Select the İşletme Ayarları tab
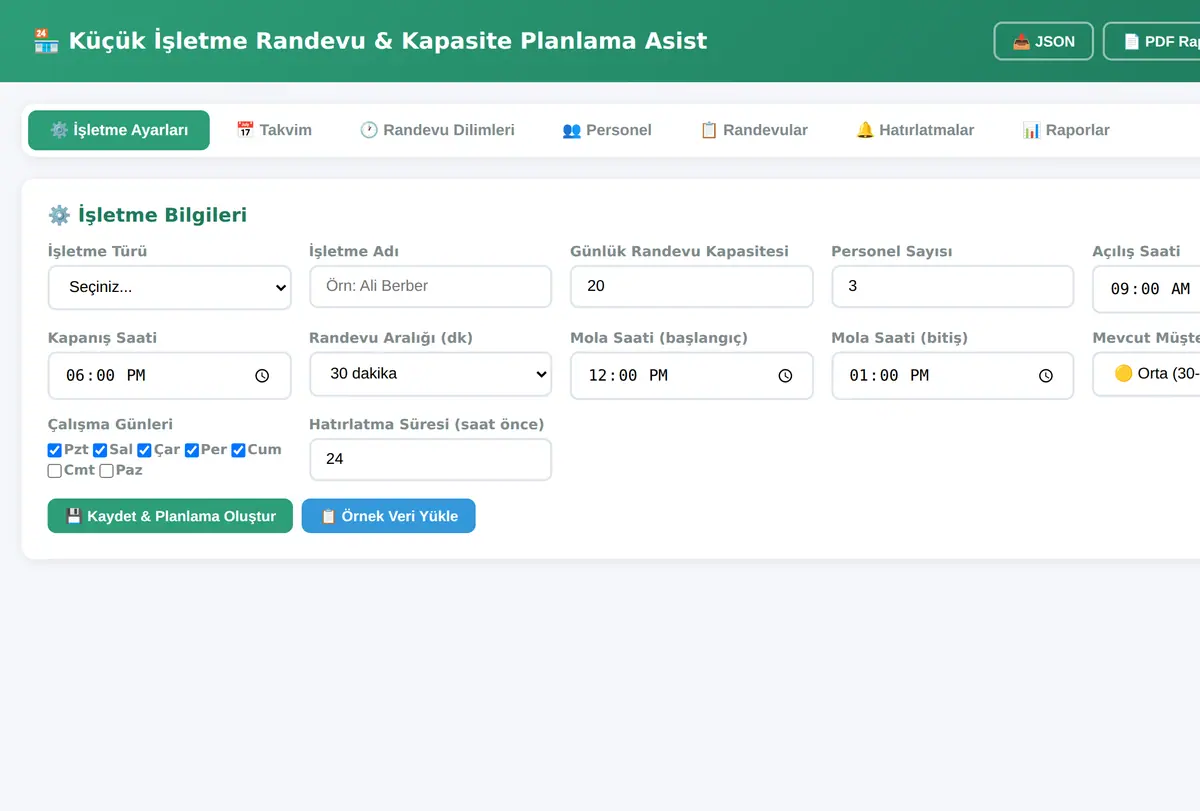 [x=119, y=130]
